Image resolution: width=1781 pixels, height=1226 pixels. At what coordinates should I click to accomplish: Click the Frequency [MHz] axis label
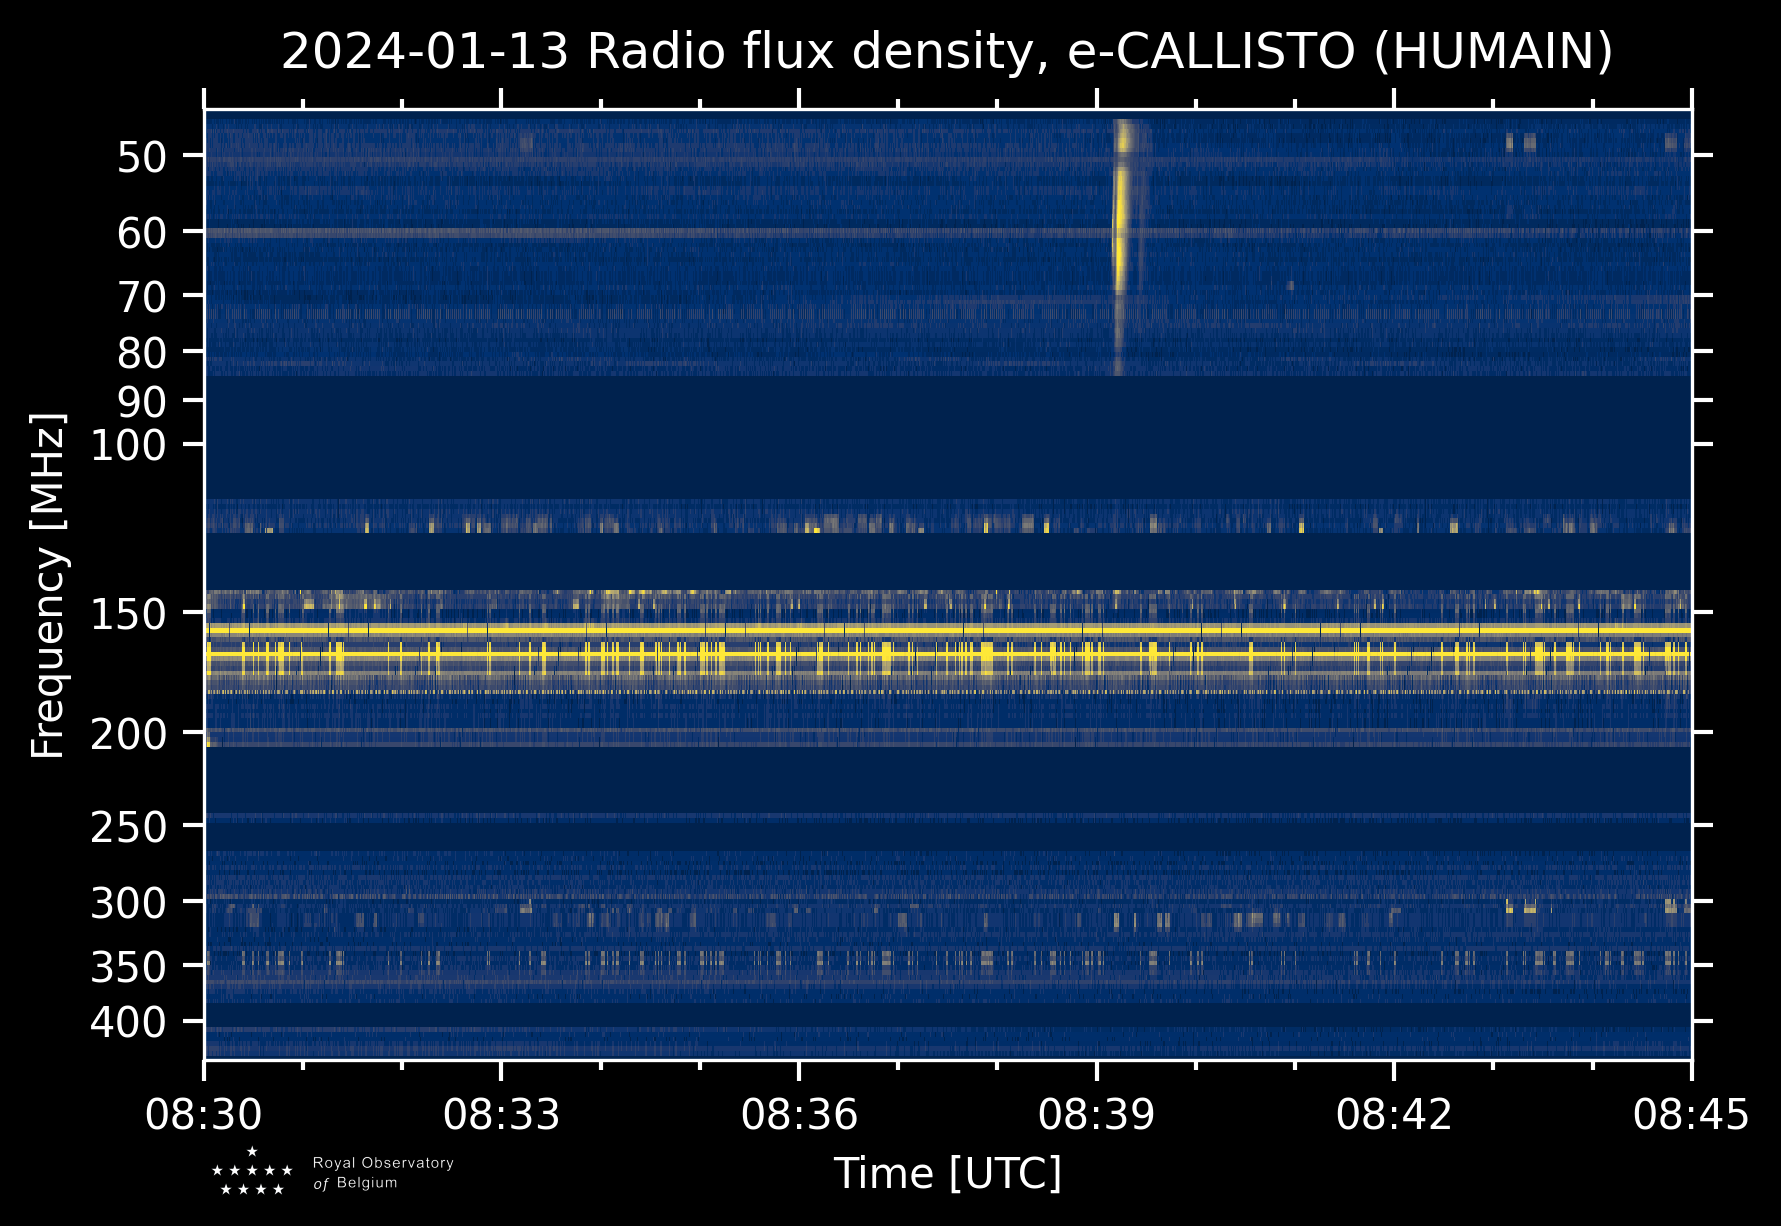pos(48,585)
